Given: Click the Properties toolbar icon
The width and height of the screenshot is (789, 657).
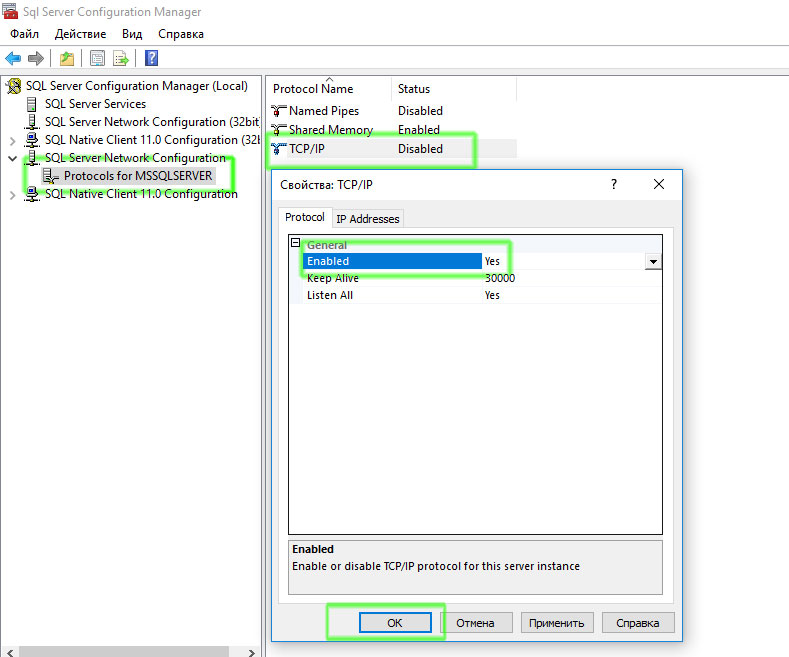Looking at the screenshot, I should tap(97, 58).
